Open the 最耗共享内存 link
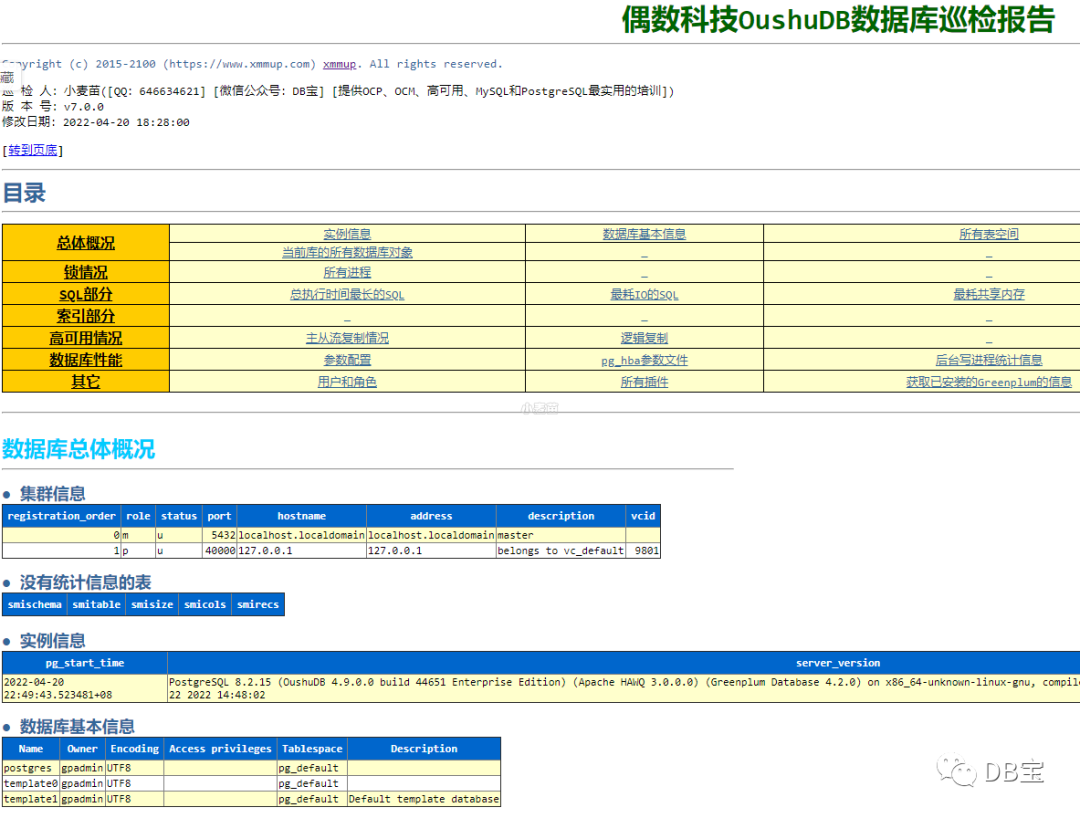1080x818 pixels. click(988, 295)
